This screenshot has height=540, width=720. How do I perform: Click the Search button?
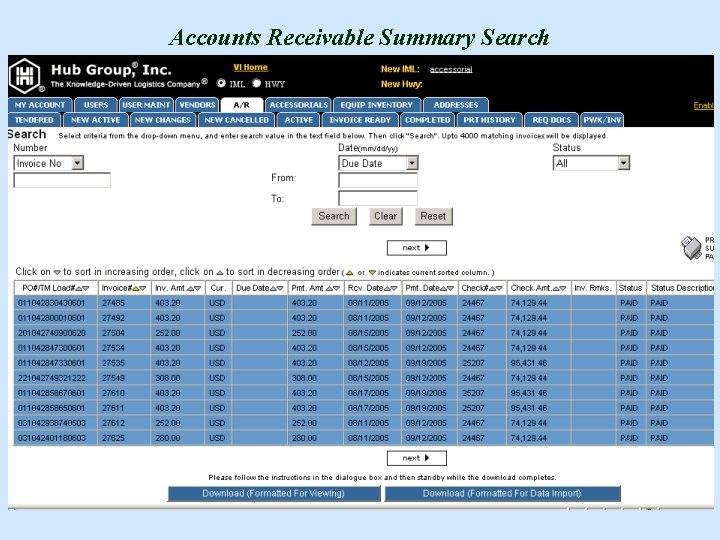point(334,216)
